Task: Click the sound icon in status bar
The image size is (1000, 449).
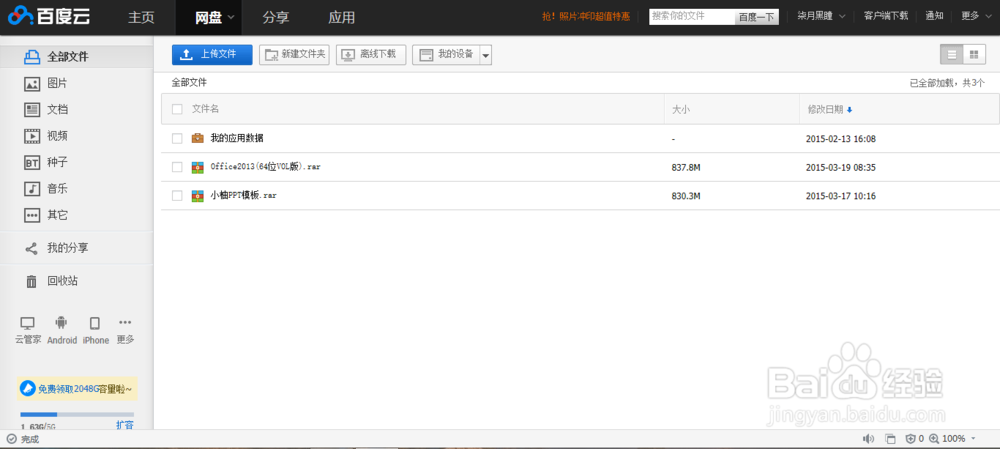Action: pos(868,439)
